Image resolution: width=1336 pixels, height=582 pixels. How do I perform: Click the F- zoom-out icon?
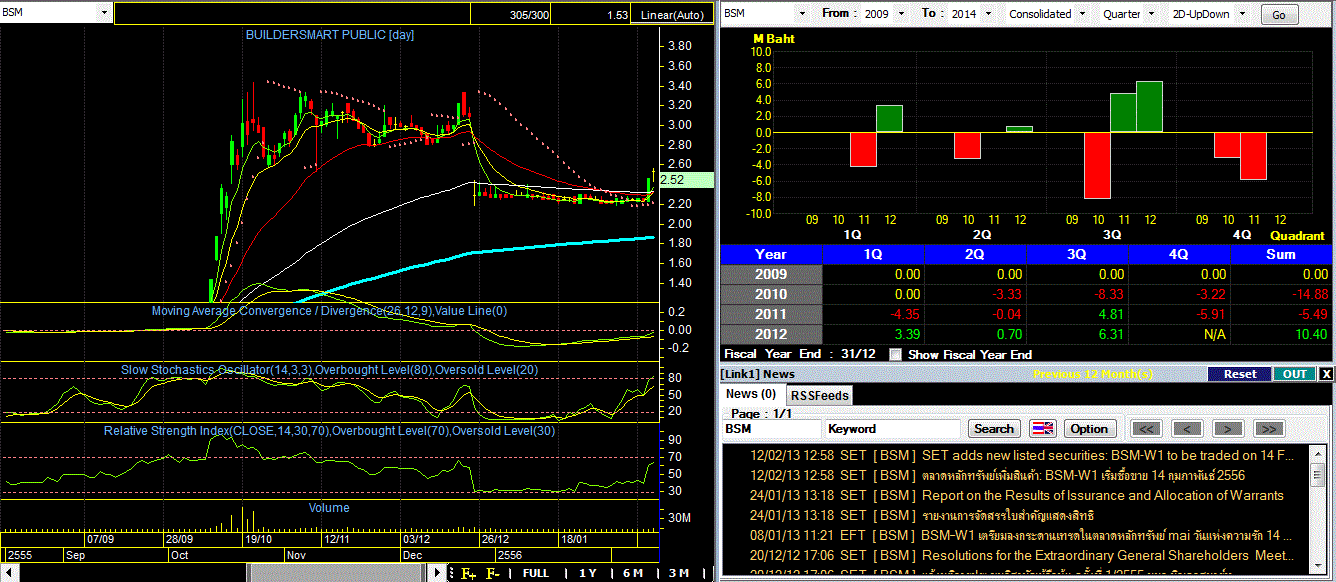493,573
